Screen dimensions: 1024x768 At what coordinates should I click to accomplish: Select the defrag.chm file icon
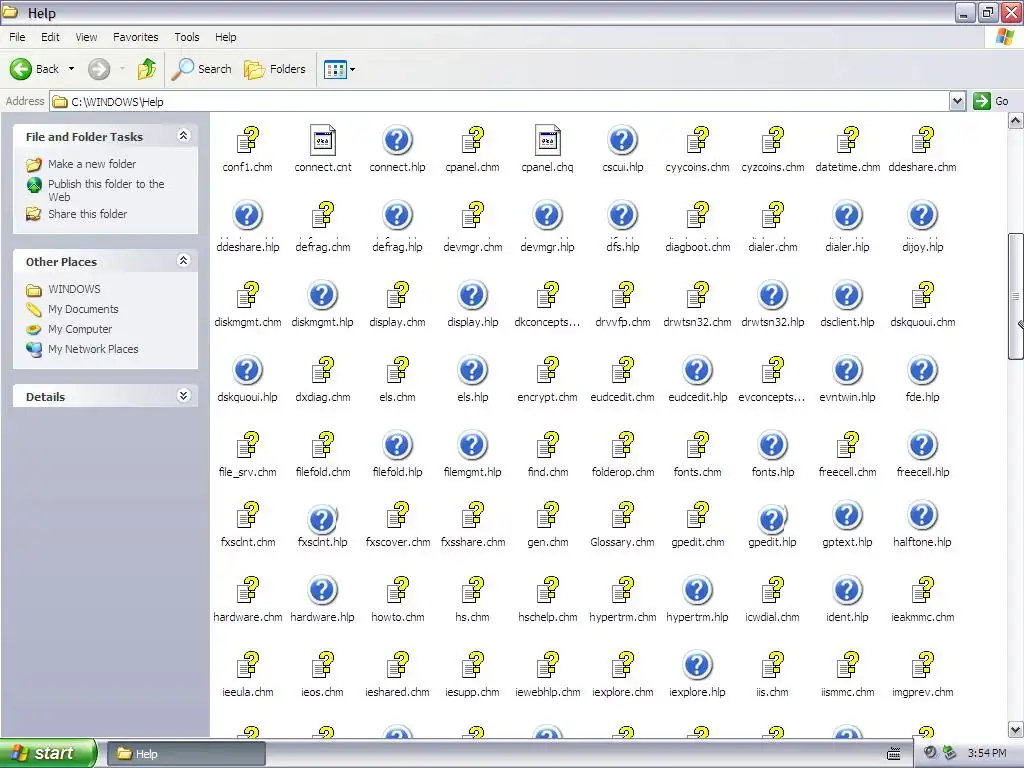323,216
